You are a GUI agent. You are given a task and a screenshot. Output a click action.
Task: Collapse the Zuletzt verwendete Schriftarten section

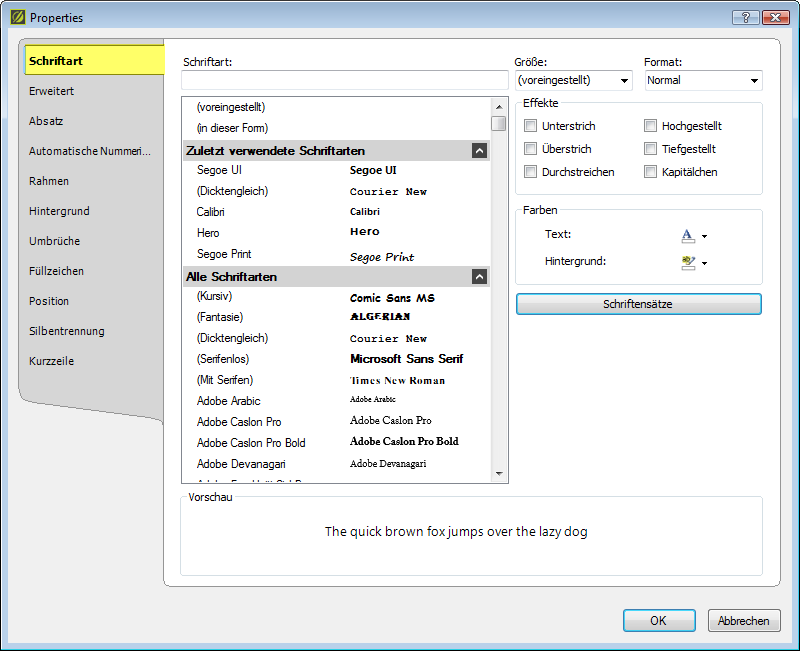pyautogui.click(x=479, y=151)
